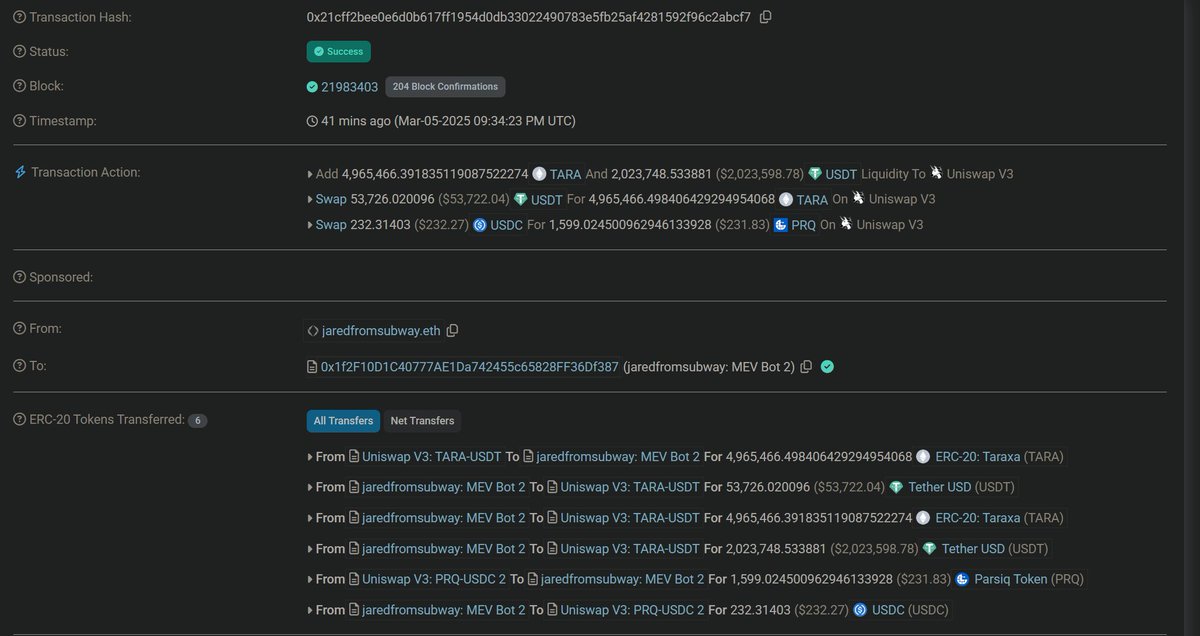
Task: Open Parsiq Token (PRQ) link
Action: [x=1028, y=579]
